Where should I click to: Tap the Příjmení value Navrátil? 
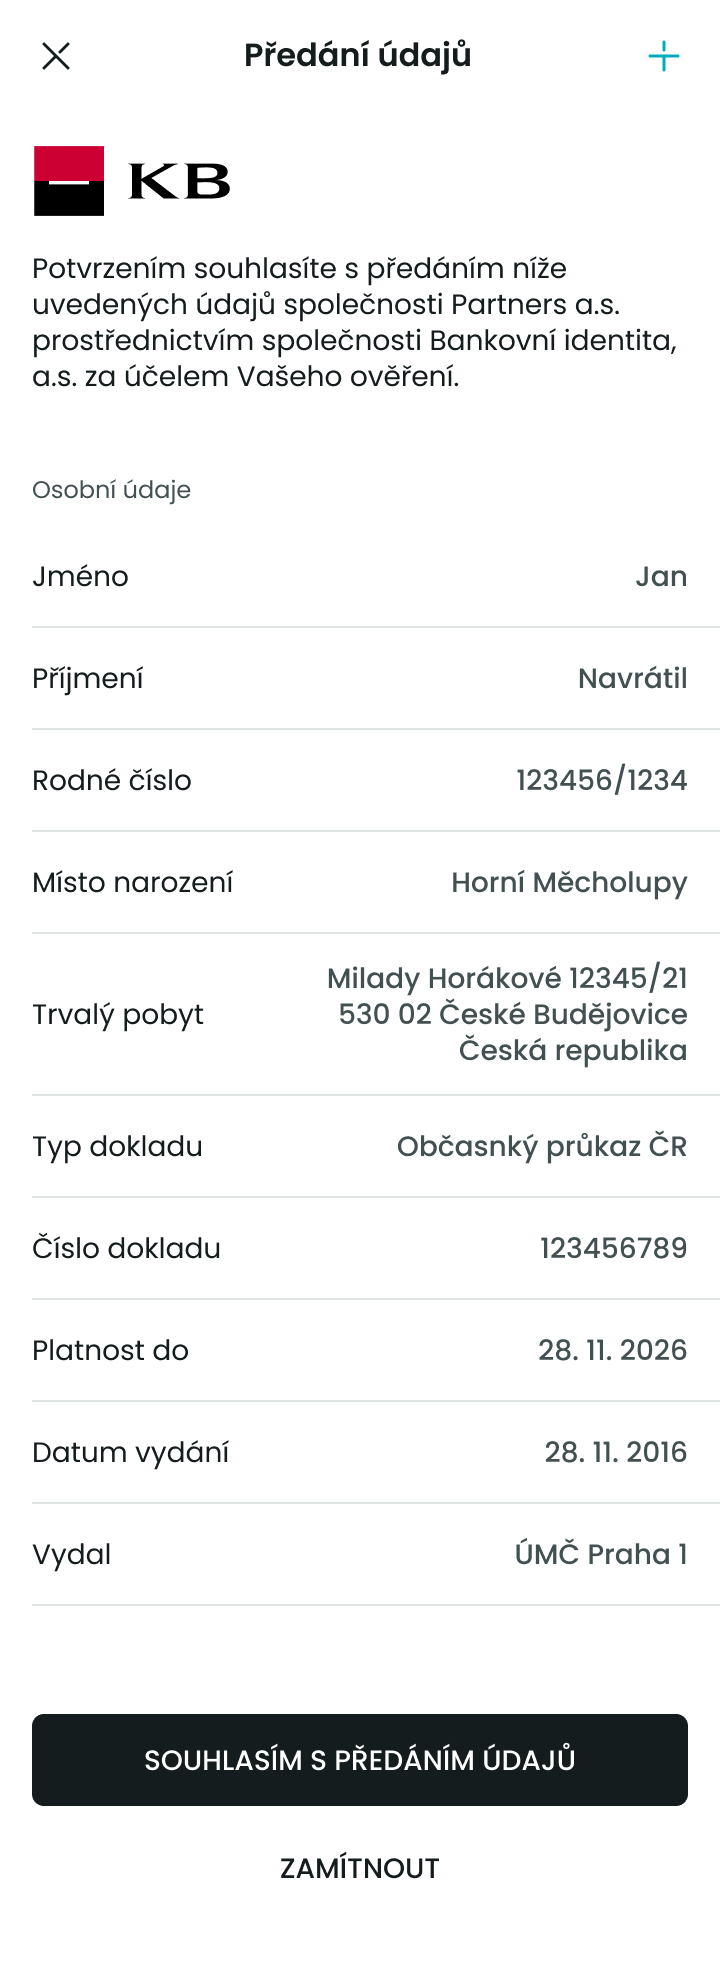(x=633, y=679)
